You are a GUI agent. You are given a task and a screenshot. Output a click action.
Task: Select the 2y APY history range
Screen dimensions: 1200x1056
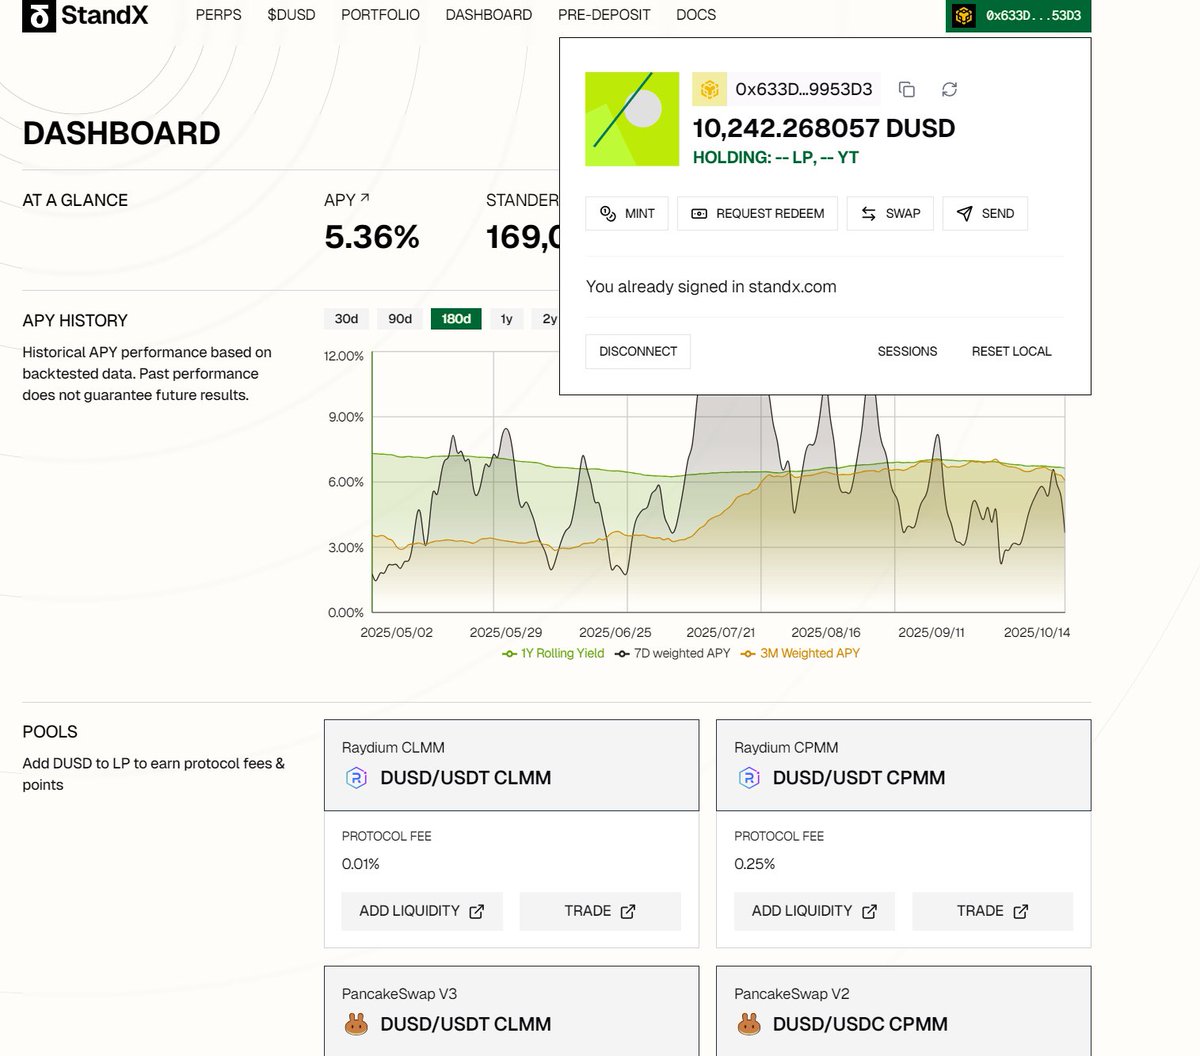[548, 318]
